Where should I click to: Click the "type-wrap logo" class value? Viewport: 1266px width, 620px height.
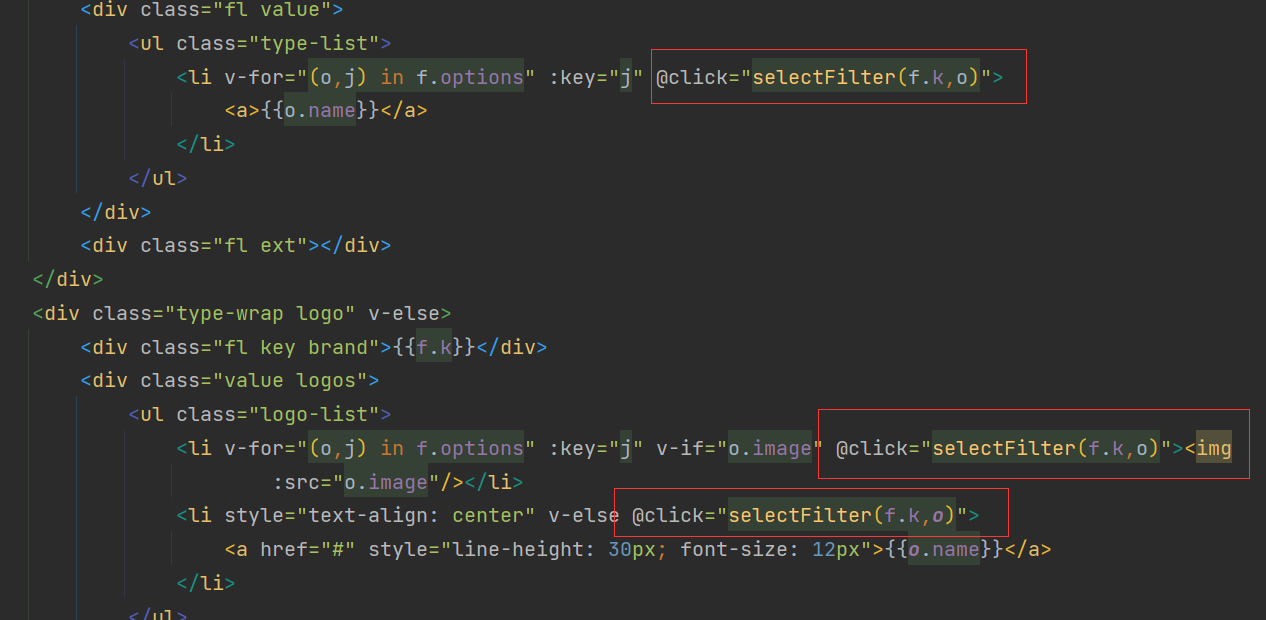click(x=260, y=313)
